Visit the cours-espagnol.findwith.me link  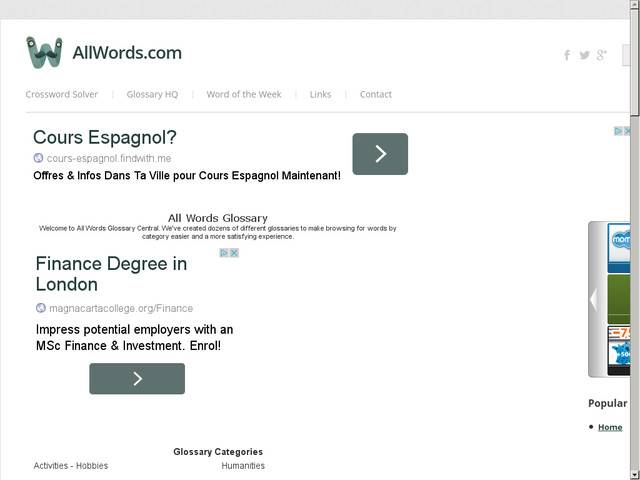pyautogui.click(x=109, y=158)
